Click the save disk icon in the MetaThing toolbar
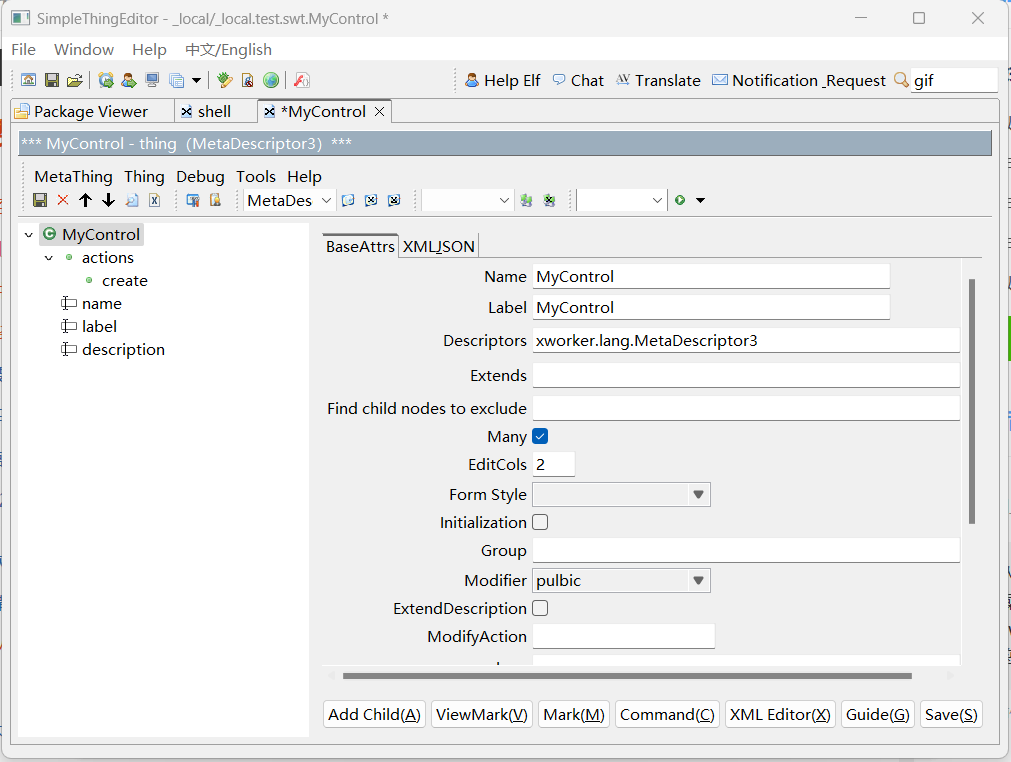 click(x=39, y=200)
